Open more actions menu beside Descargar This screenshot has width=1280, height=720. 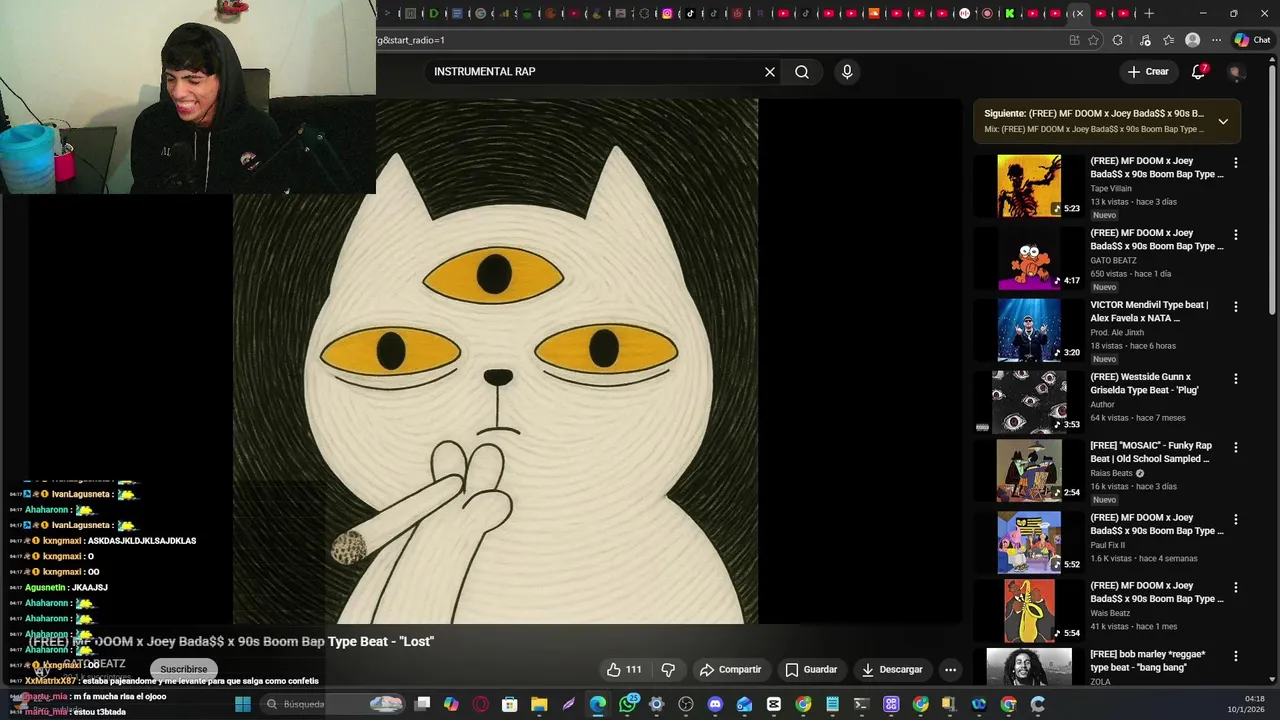tap(951, 670)
